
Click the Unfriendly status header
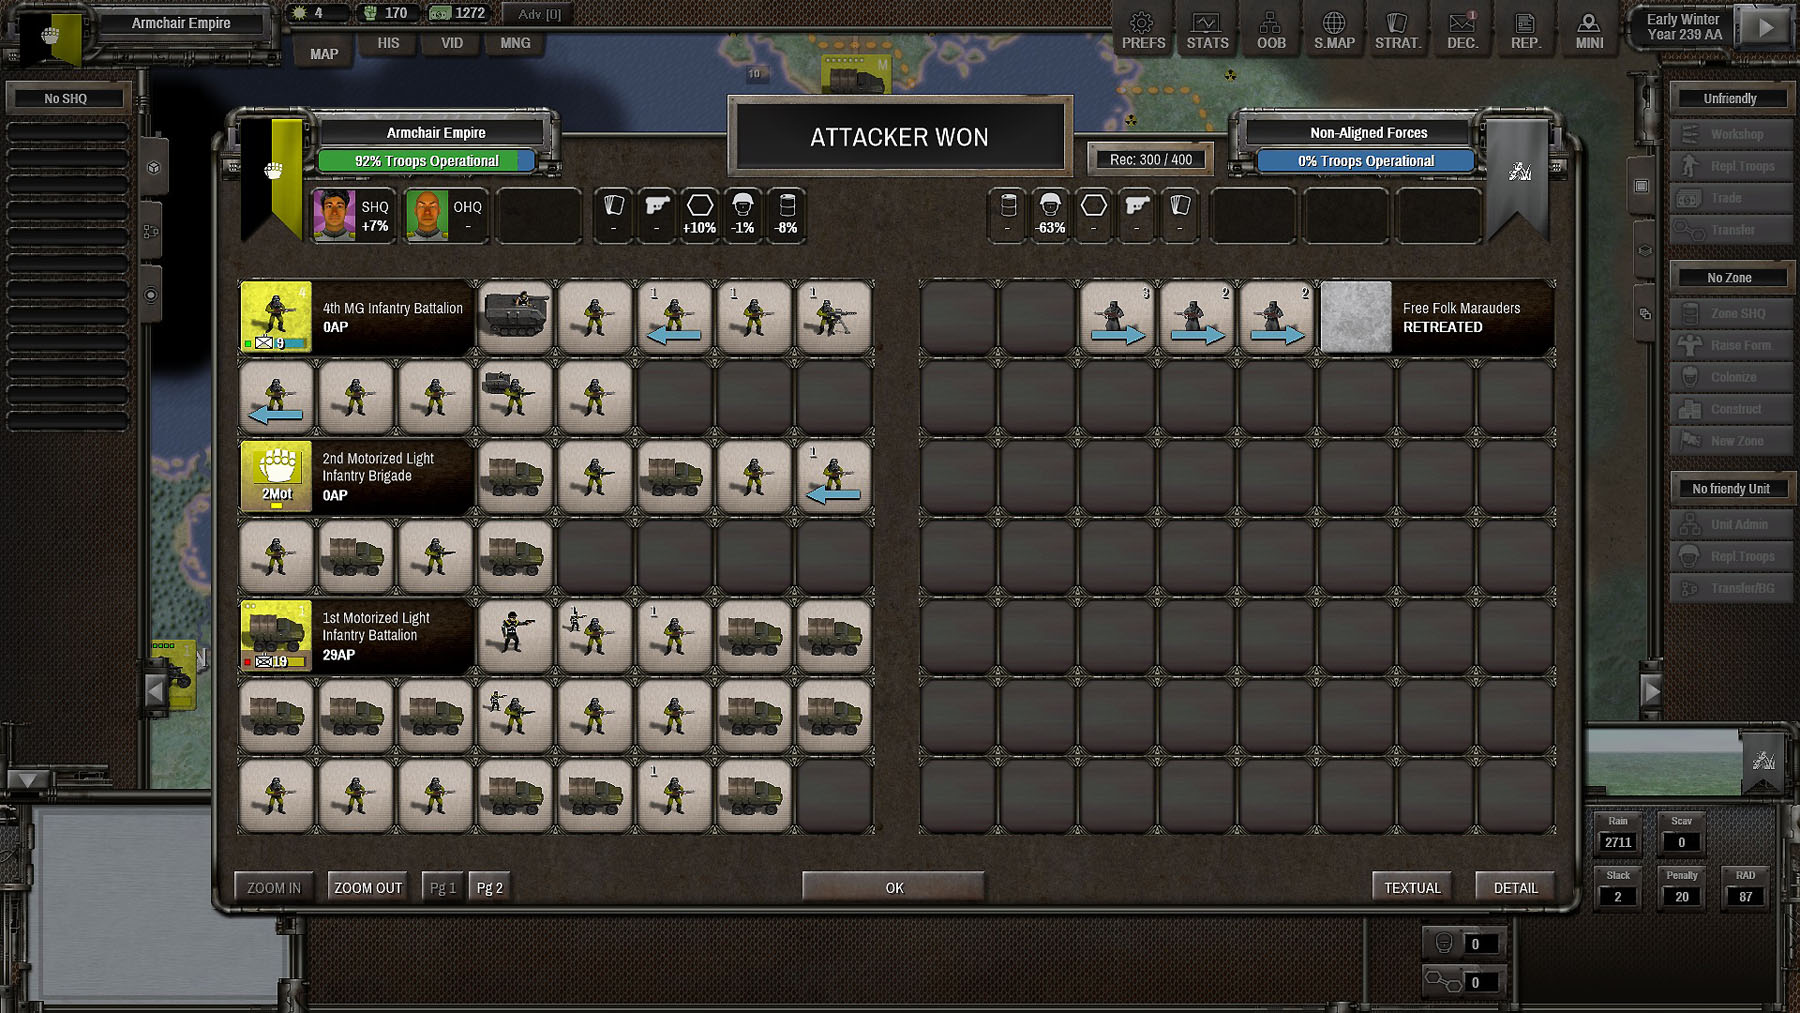1730,98
